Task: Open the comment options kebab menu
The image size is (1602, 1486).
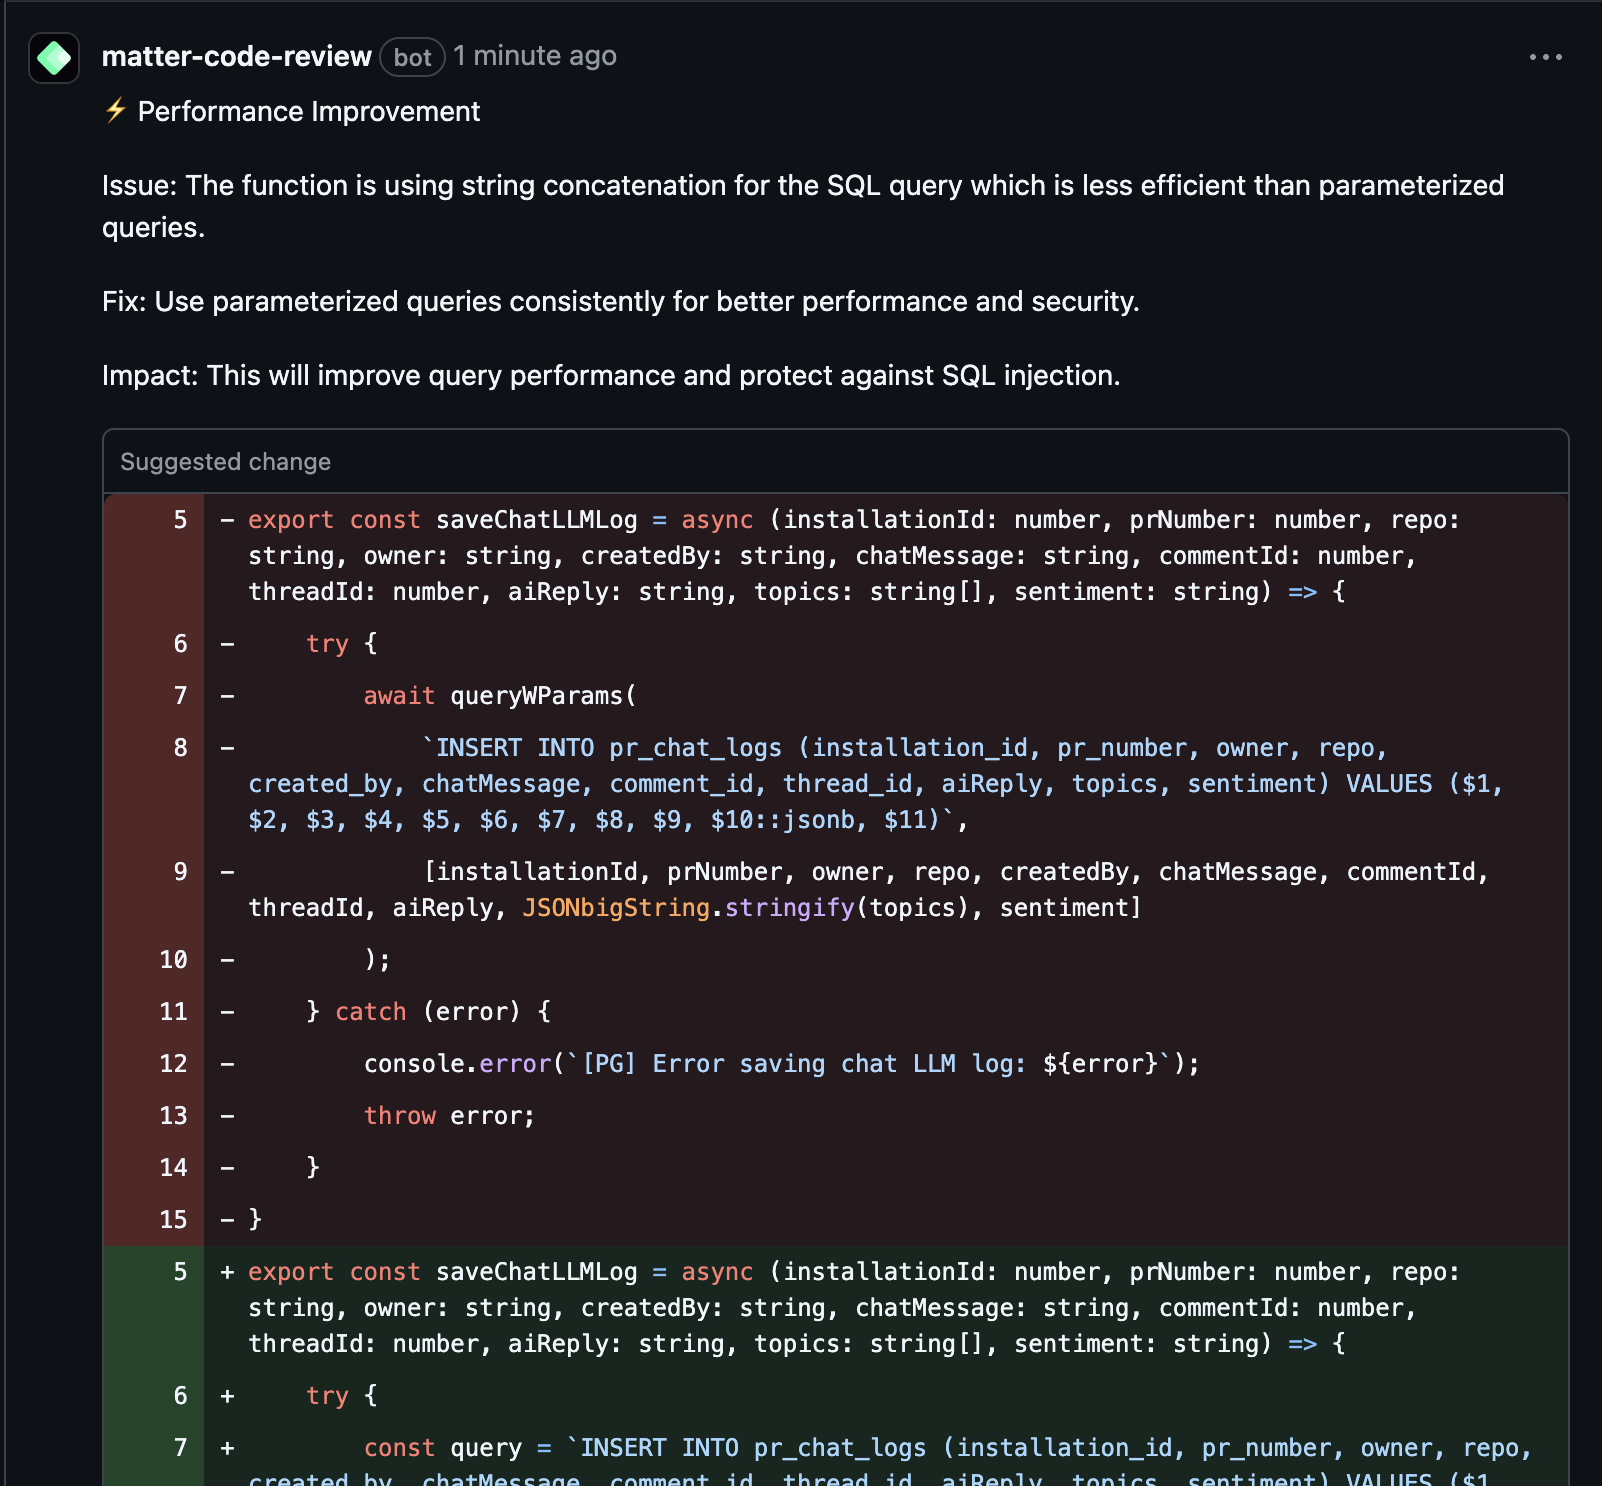Action: click(1544, 57)
